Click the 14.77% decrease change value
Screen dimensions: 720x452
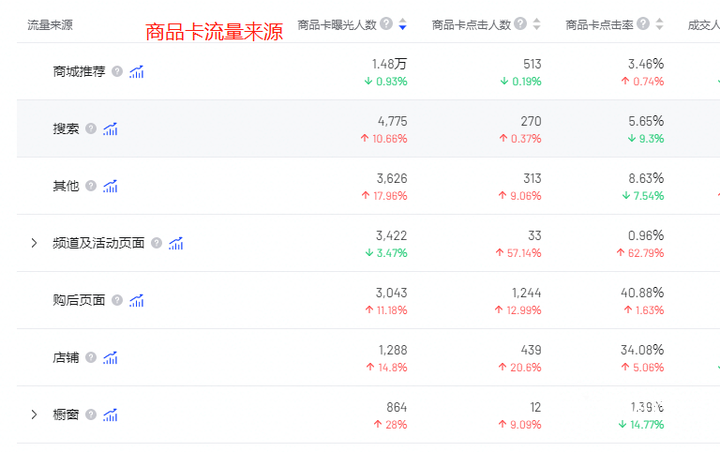(x=647, y=425)
